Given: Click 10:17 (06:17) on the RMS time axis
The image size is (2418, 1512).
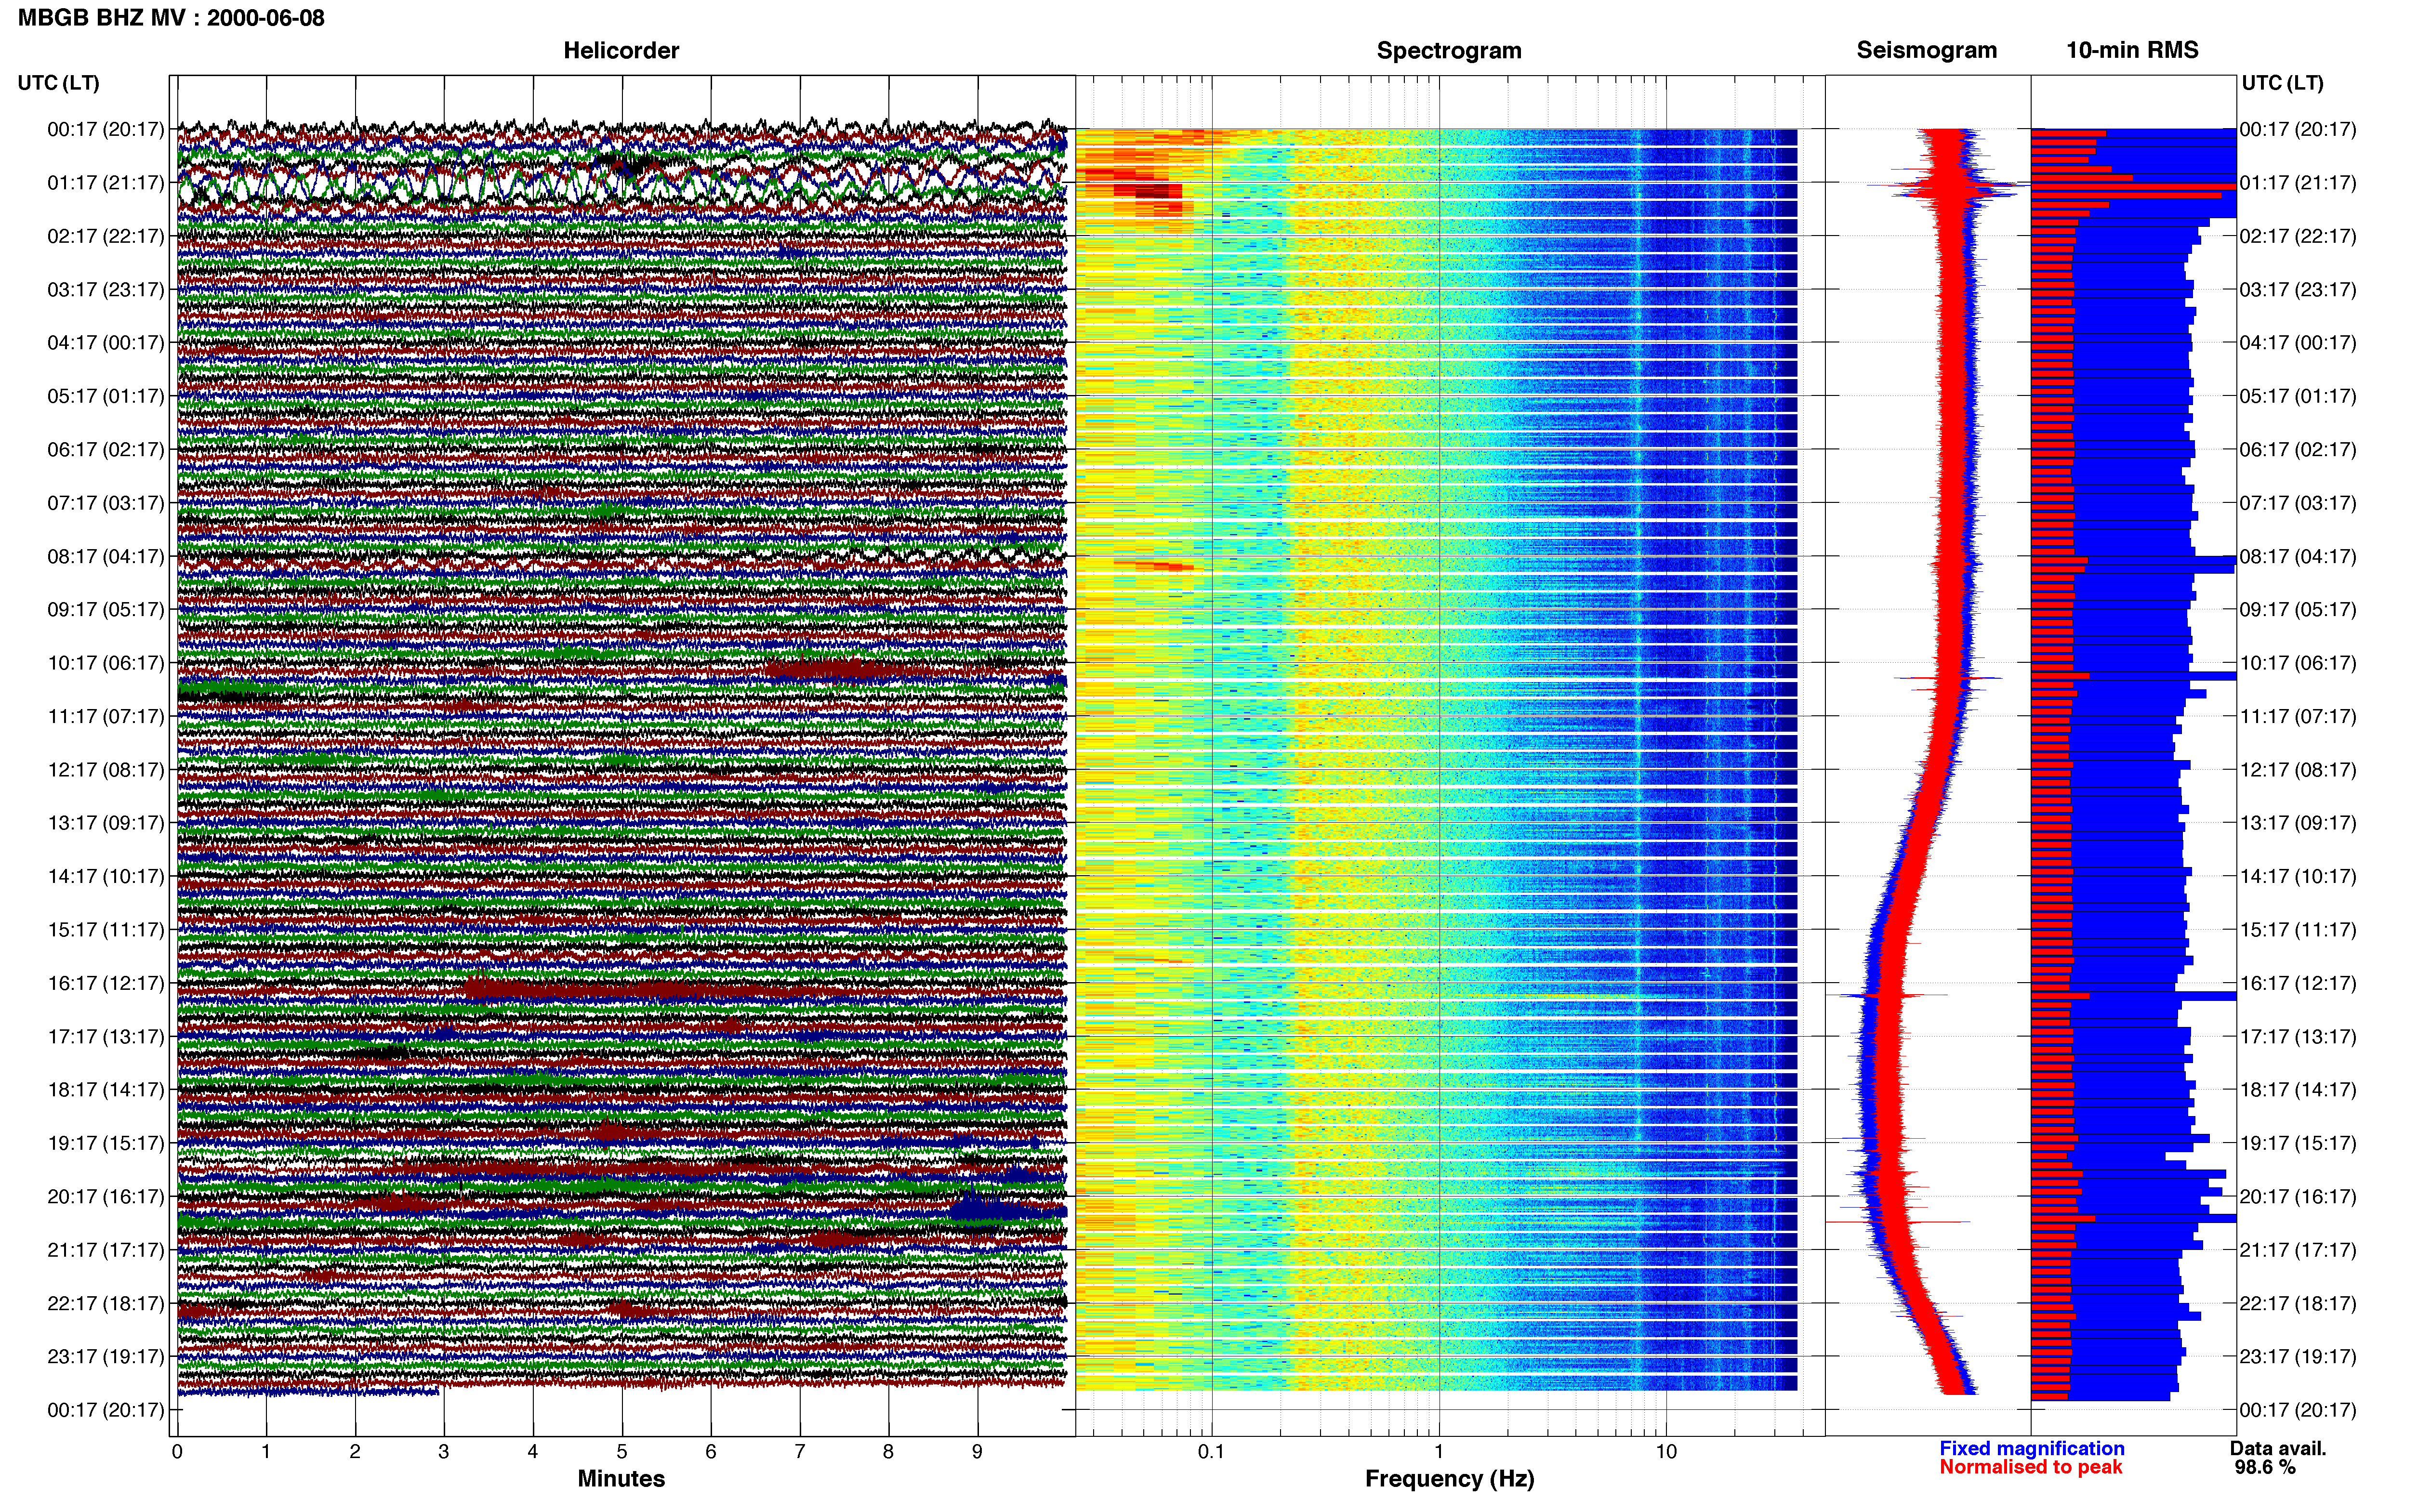Looking at the screenshot, I should tap(2298, 662).
